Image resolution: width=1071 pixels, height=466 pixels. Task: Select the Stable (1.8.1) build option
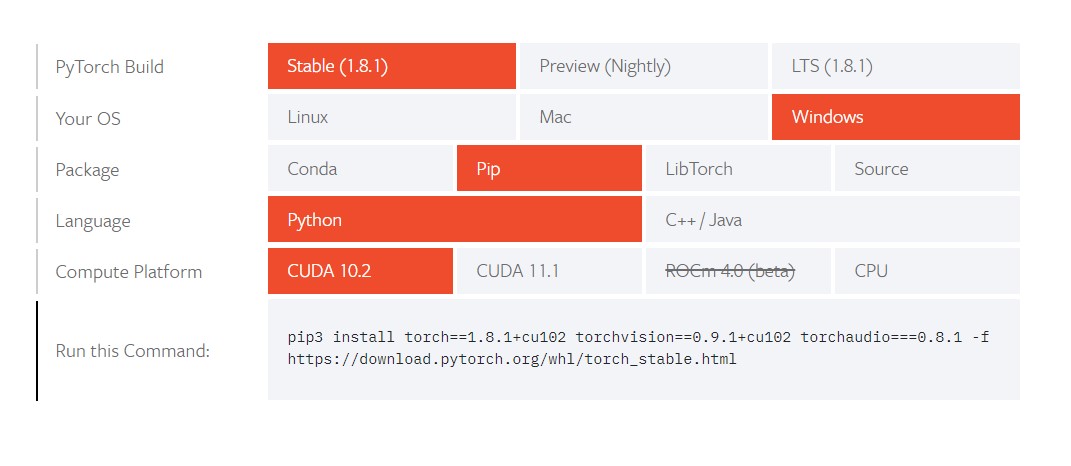tap(391, 66)
